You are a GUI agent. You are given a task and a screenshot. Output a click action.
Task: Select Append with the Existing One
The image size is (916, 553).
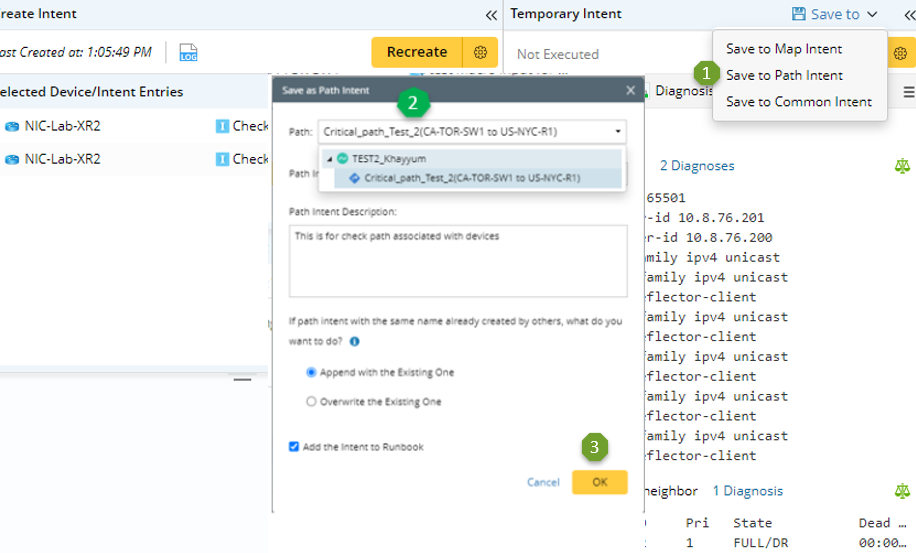[x=312, y=372]
